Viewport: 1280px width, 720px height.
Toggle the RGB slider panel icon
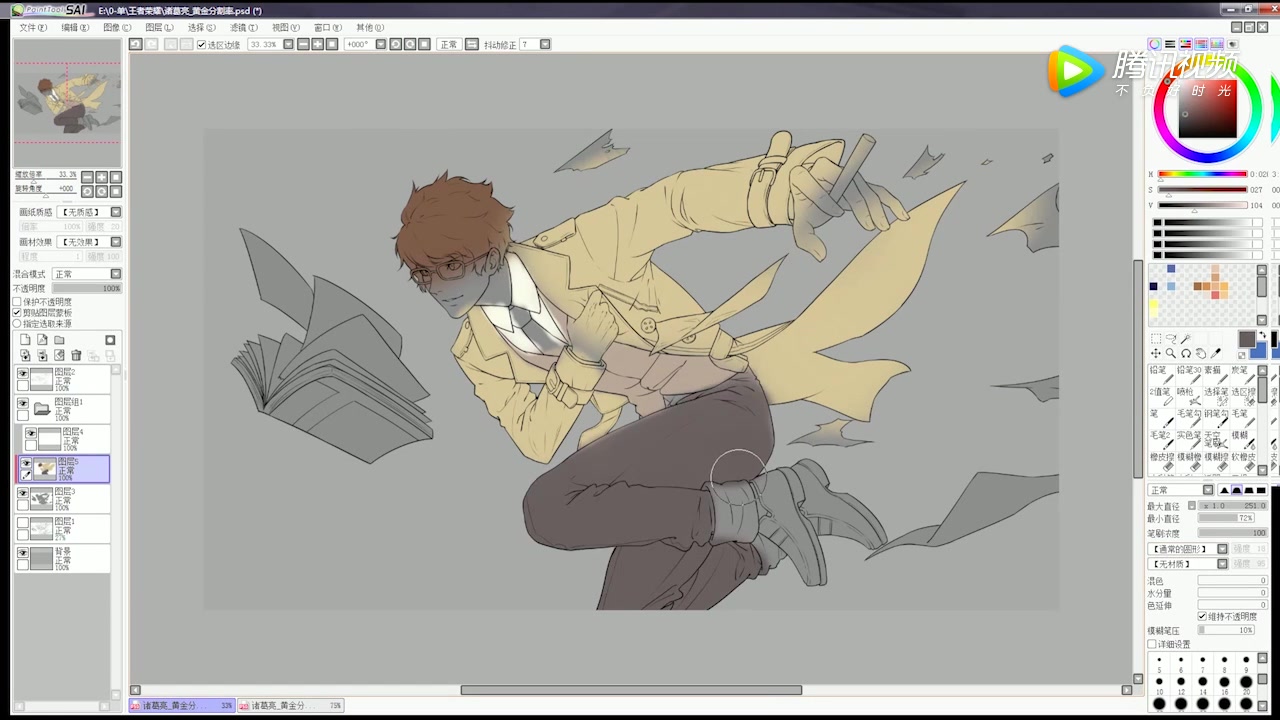1169,44
